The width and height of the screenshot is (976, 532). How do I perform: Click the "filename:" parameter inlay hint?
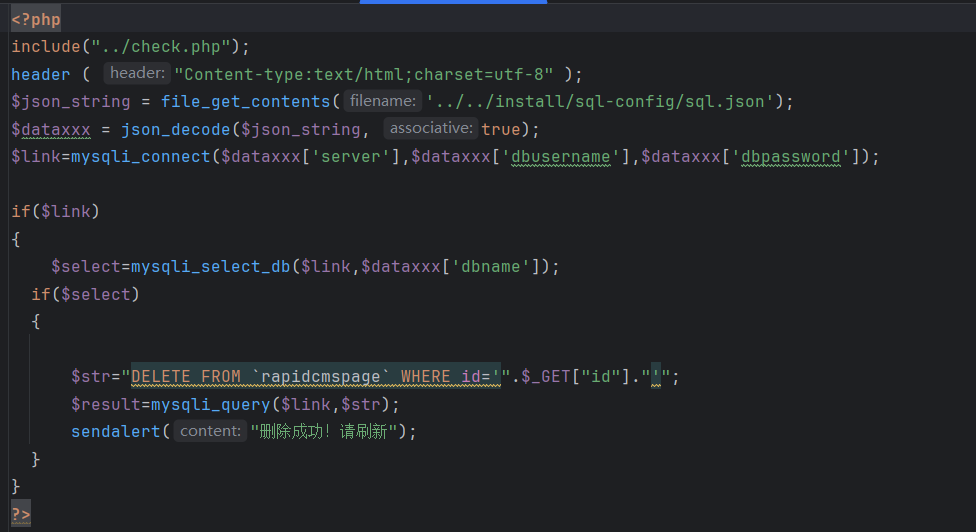pyautogui.click(x=382, y=101)
